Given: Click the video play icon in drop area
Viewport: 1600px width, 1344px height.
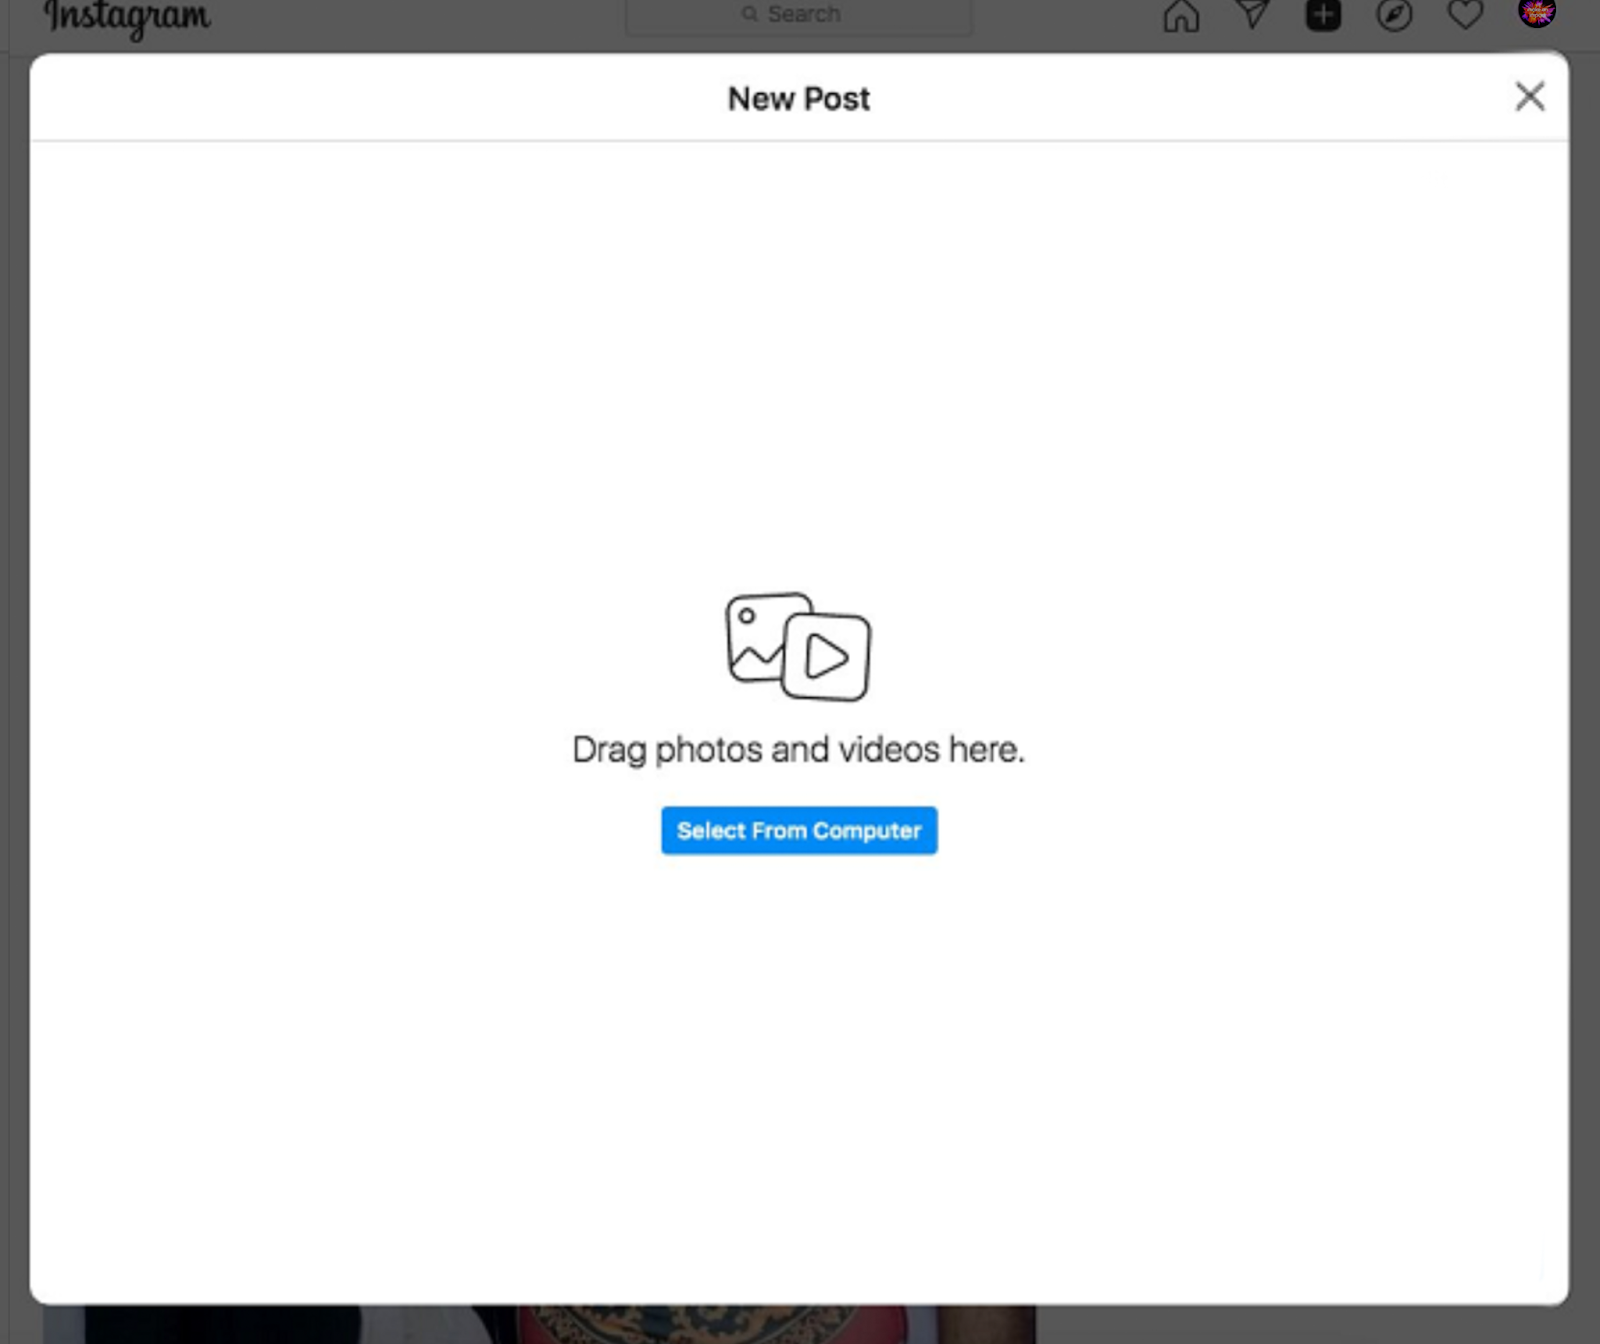Looking at the screenshot, I should pyautogui.click(x=827, y=656).
